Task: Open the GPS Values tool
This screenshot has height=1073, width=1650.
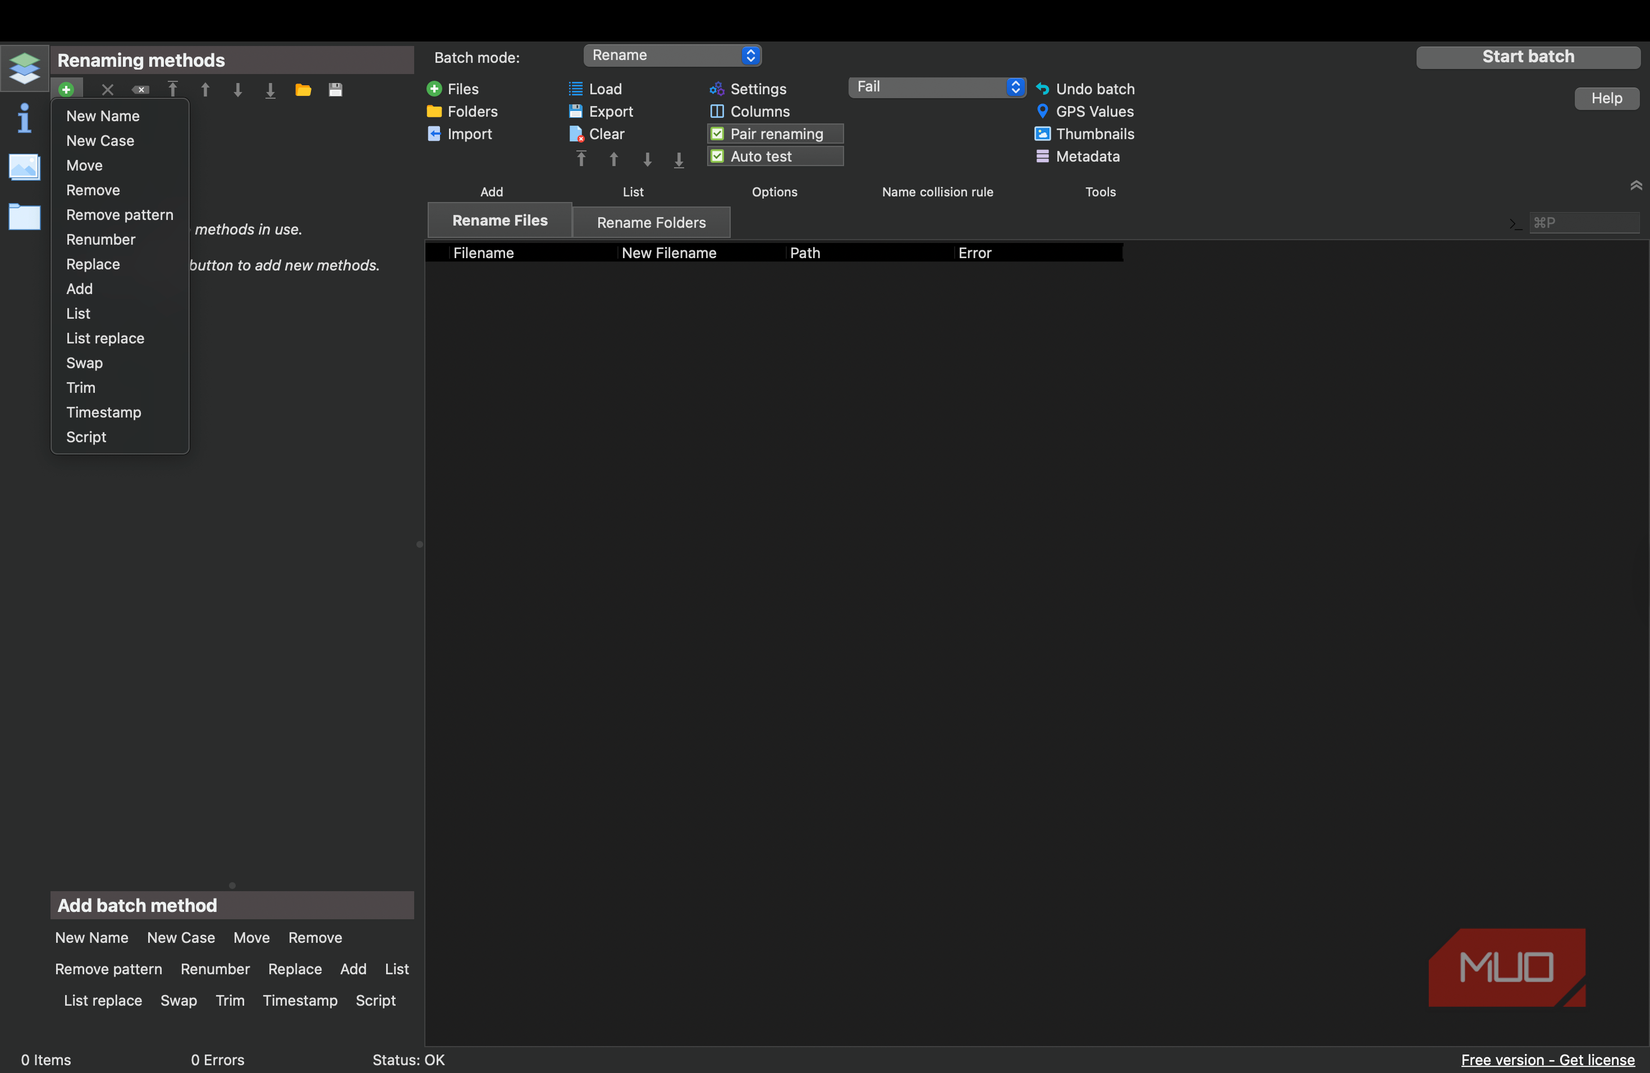Action: pyautogui.click(x=1085, y=112)
